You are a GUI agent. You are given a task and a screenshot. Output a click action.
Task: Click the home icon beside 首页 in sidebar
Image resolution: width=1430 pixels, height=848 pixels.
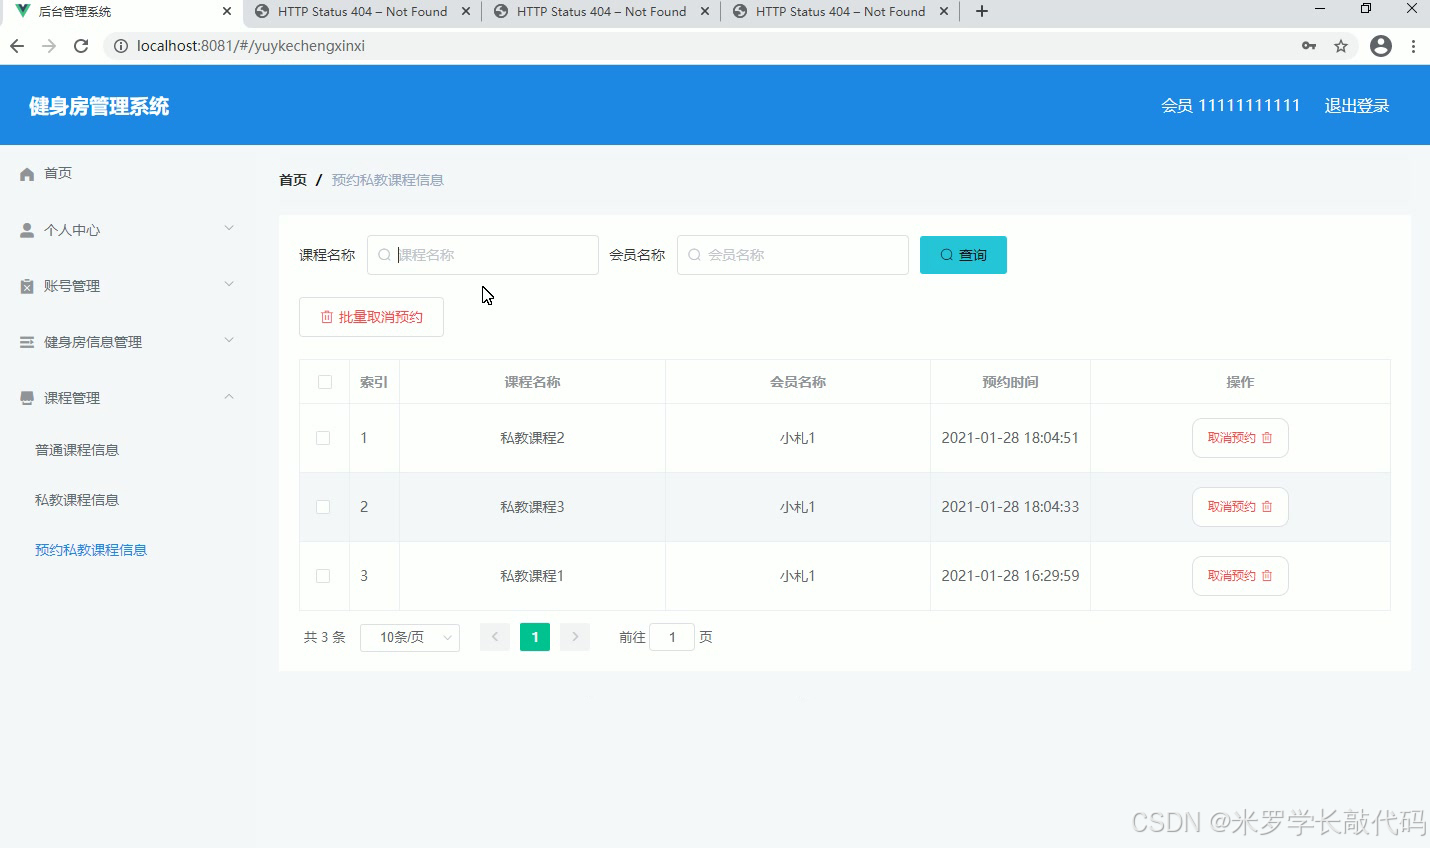tap(27, 174)
